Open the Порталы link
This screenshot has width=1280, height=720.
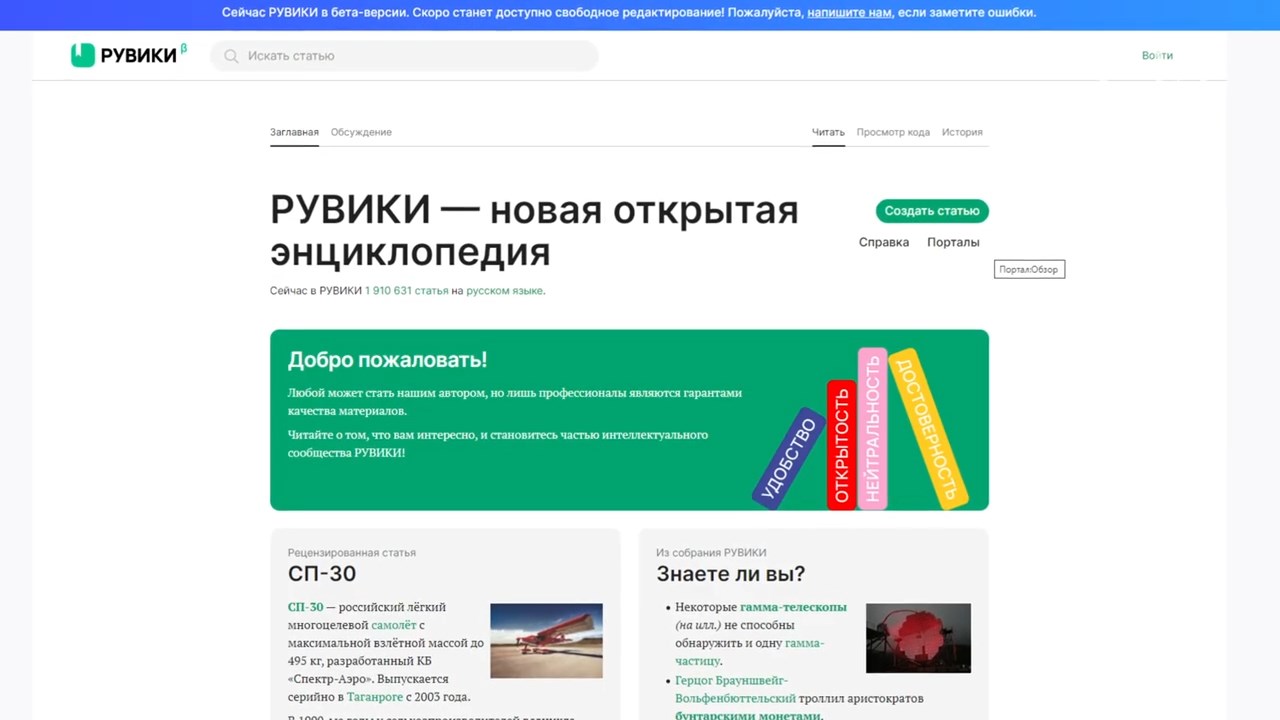[x=953, y=242]
